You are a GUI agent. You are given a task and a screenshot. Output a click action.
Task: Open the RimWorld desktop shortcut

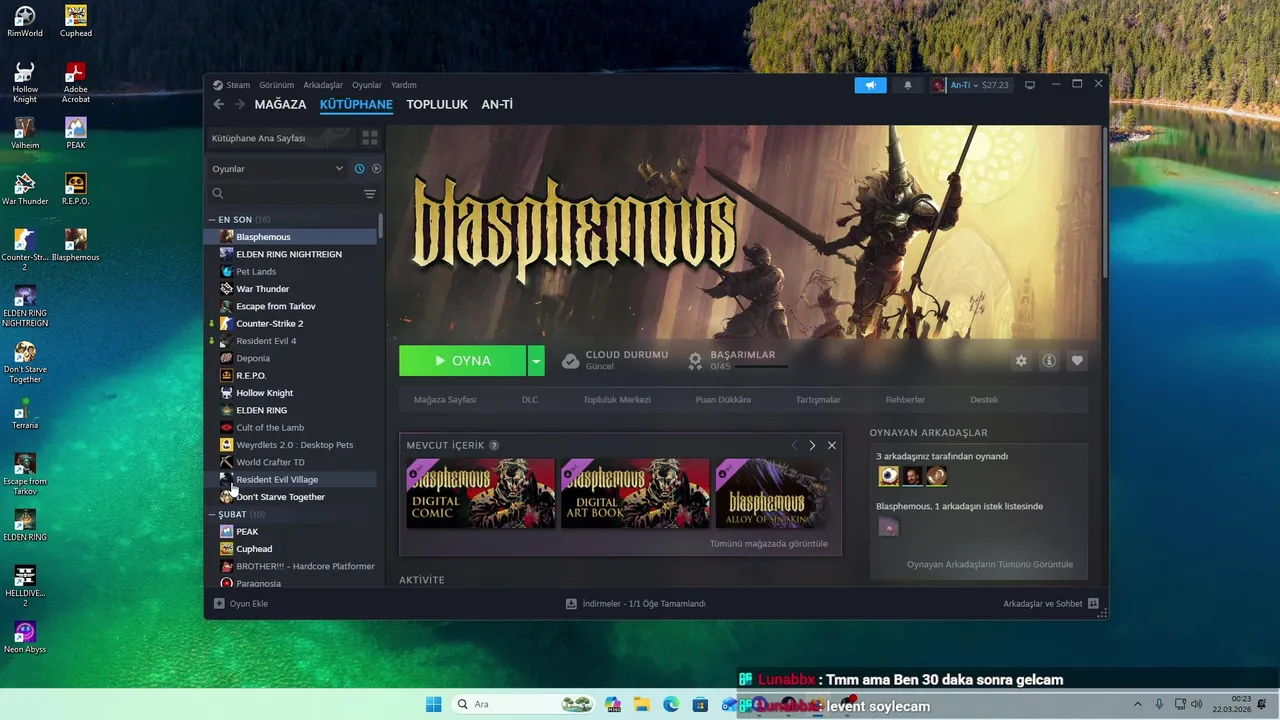[x=25, y=21]
